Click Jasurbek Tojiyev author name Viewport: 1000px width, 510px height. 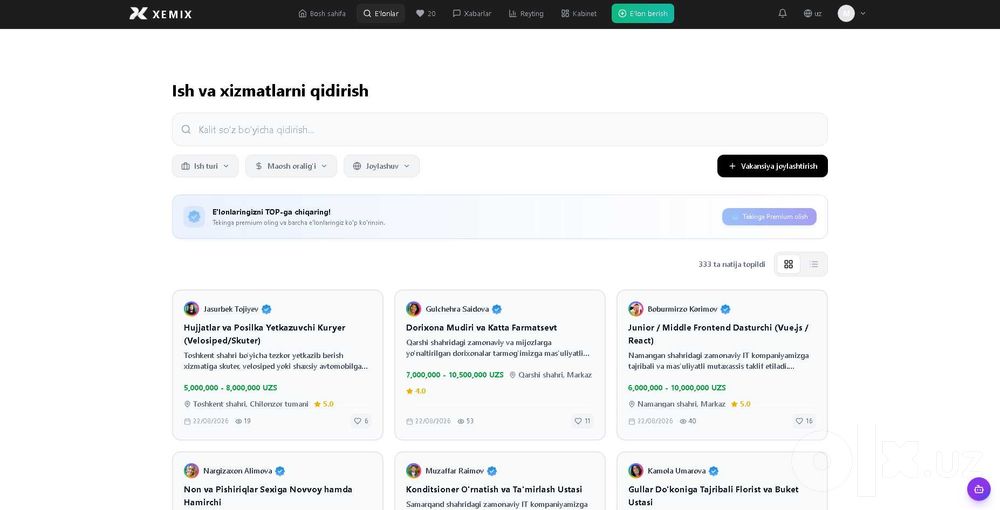pos(231,309)
